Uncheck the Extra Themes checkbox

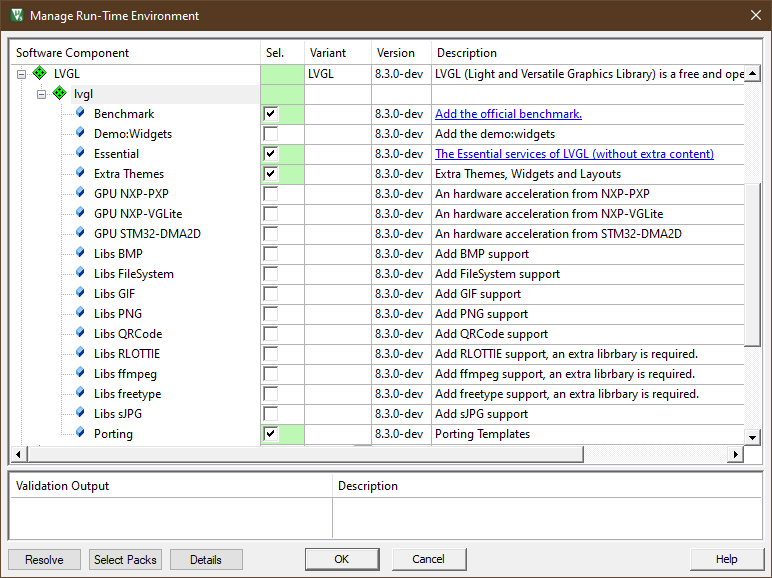click(270, 174)
